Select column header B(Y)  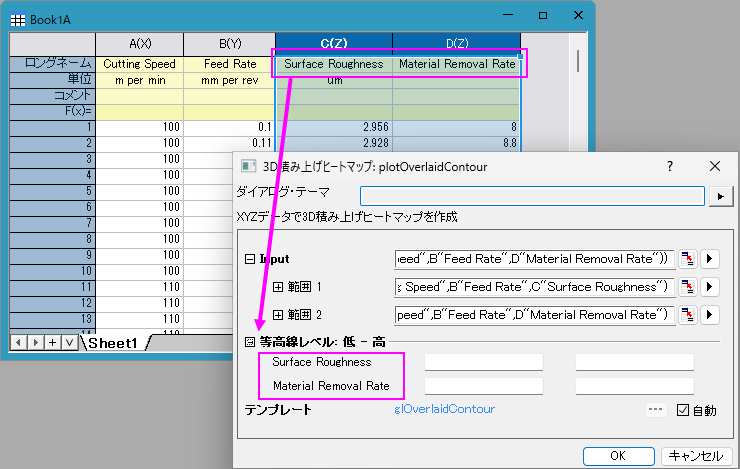click(x=230, y=44)
